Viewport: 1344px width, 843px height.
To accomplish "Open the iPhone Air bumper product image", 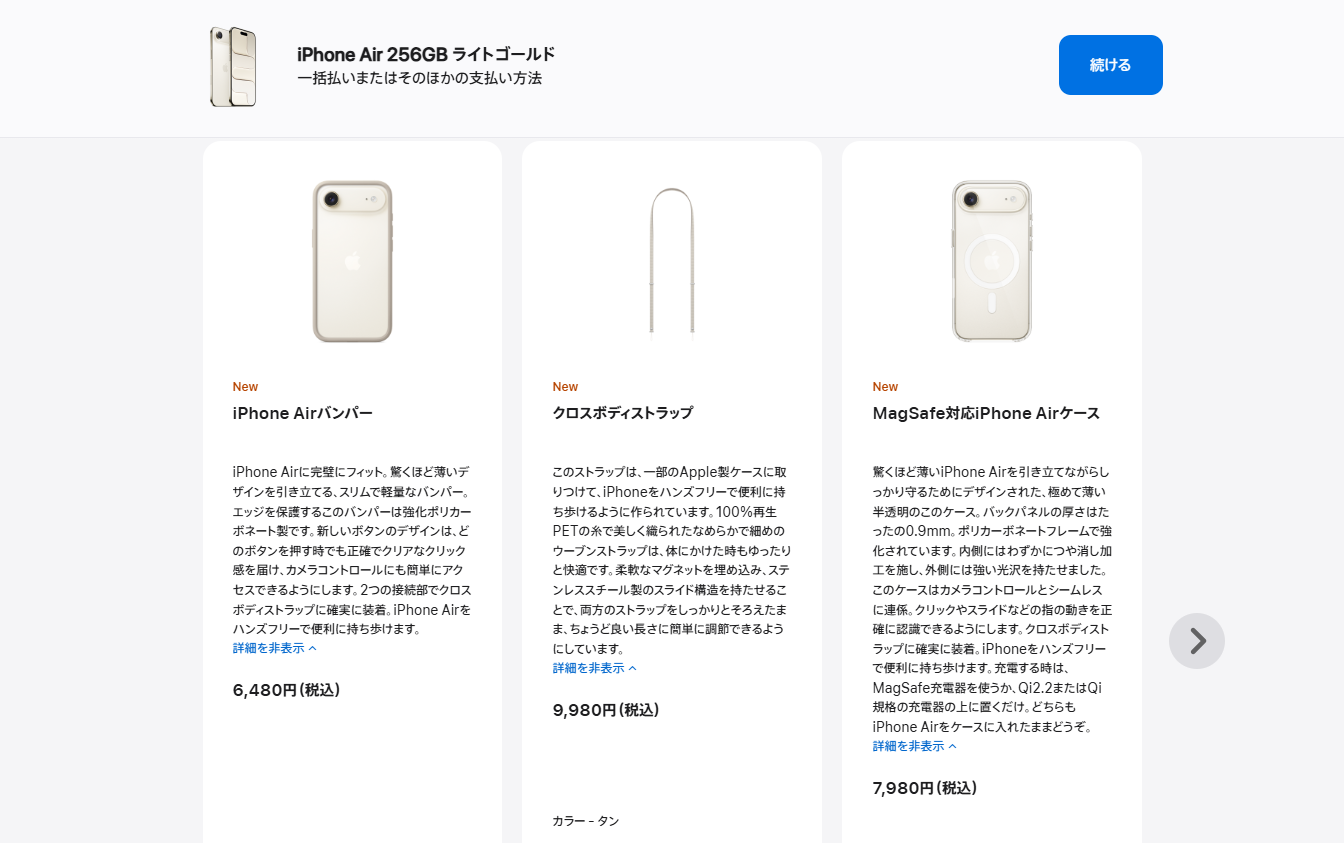I will click(x=352, y=261).
